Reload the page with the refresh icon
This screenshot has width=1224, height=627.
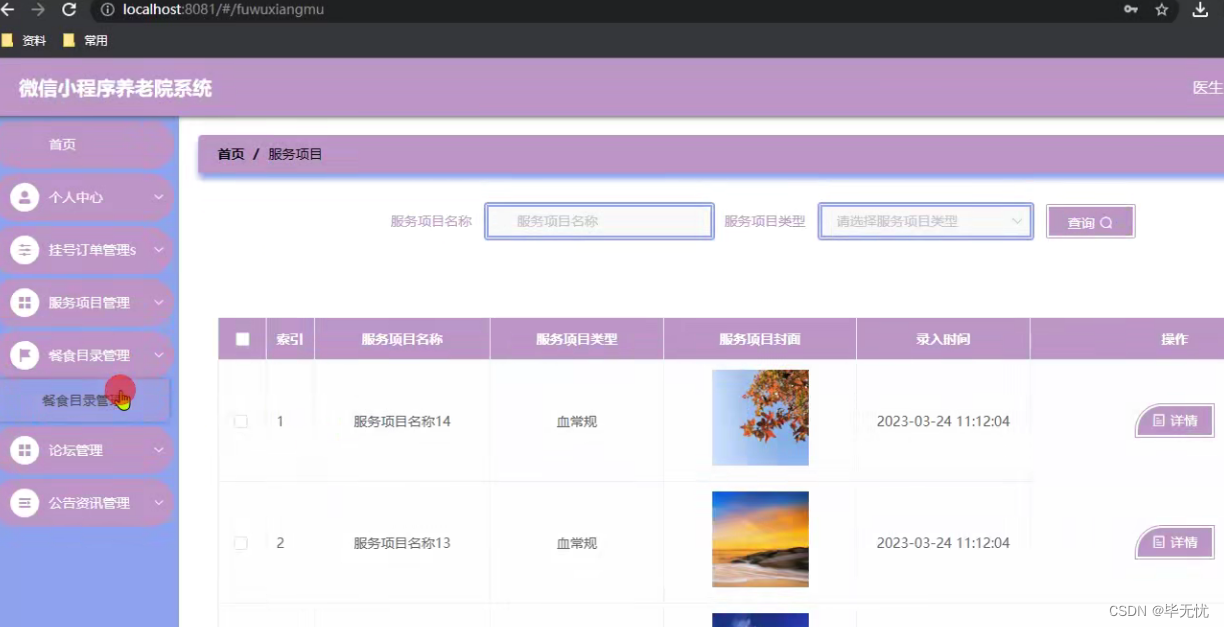coord(67,11)
